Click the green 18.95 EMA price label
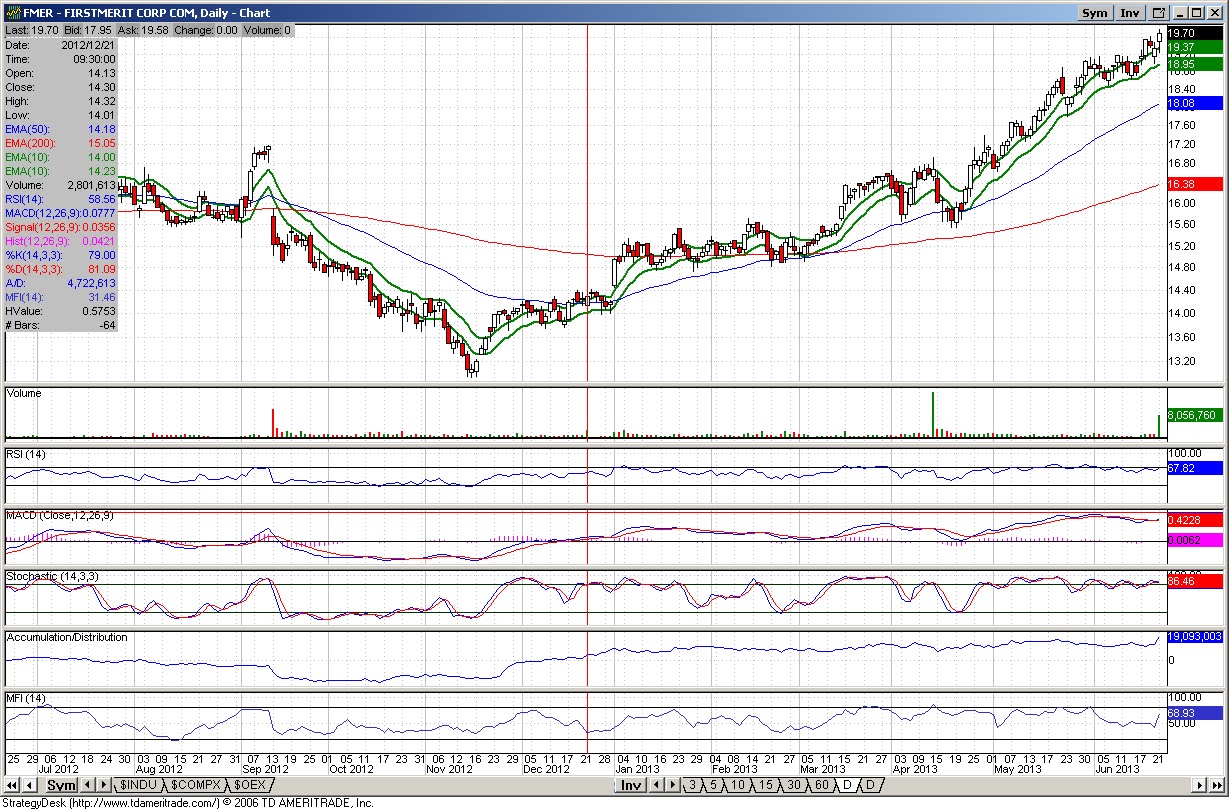The image size is (1229, 809). pos(1194,63)
